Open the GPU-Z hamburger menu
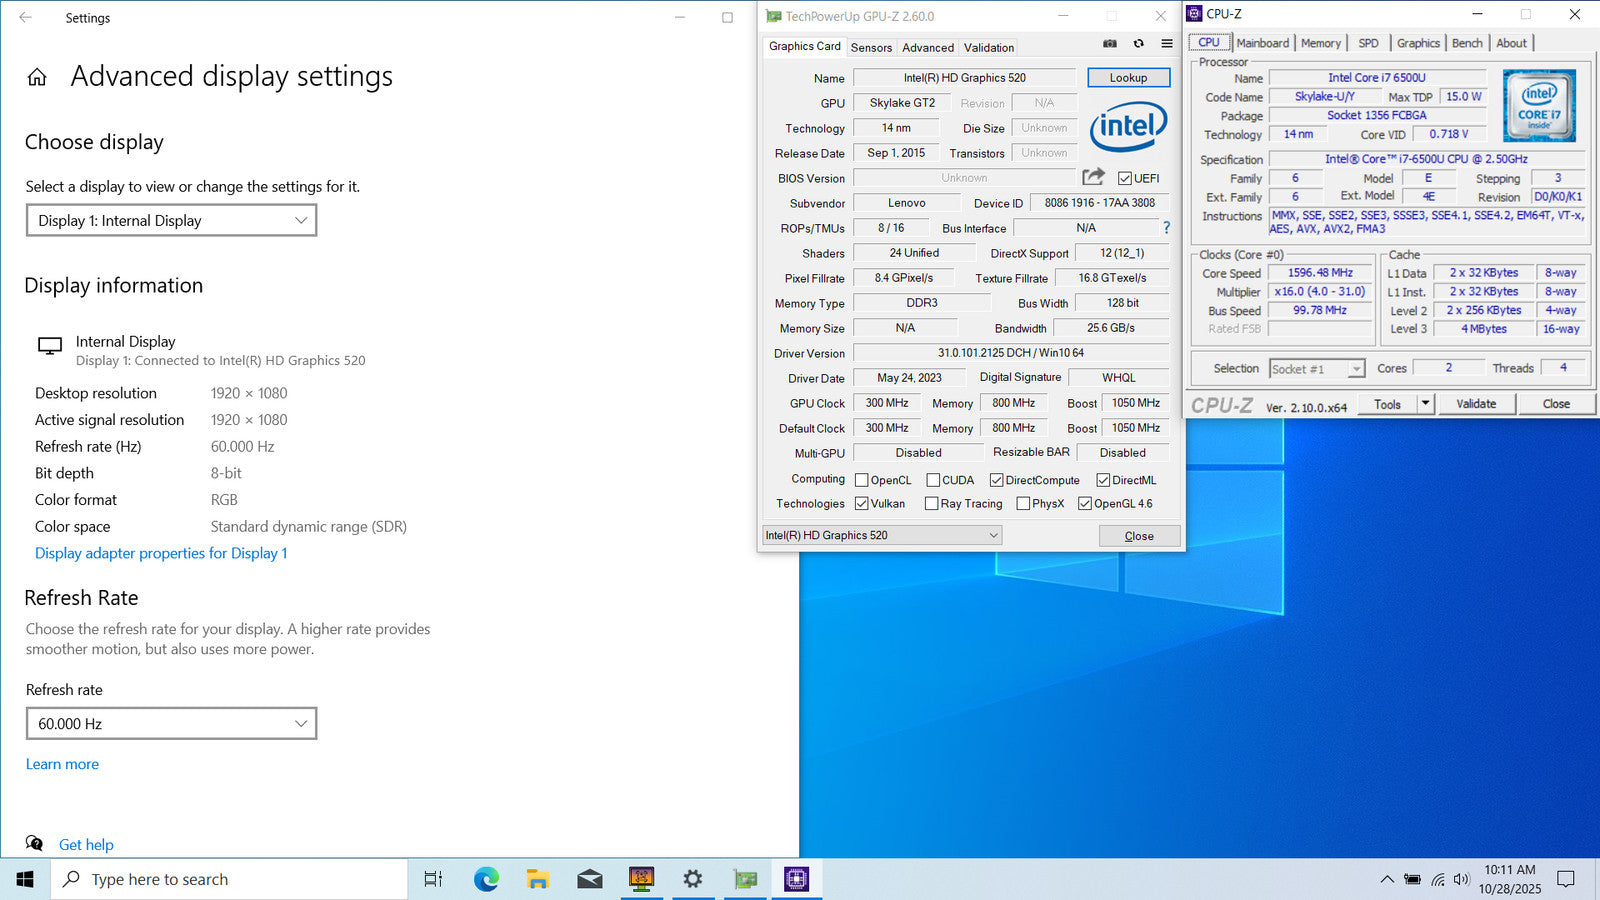Screen dimensions: 1600x900 (1166, 44)
